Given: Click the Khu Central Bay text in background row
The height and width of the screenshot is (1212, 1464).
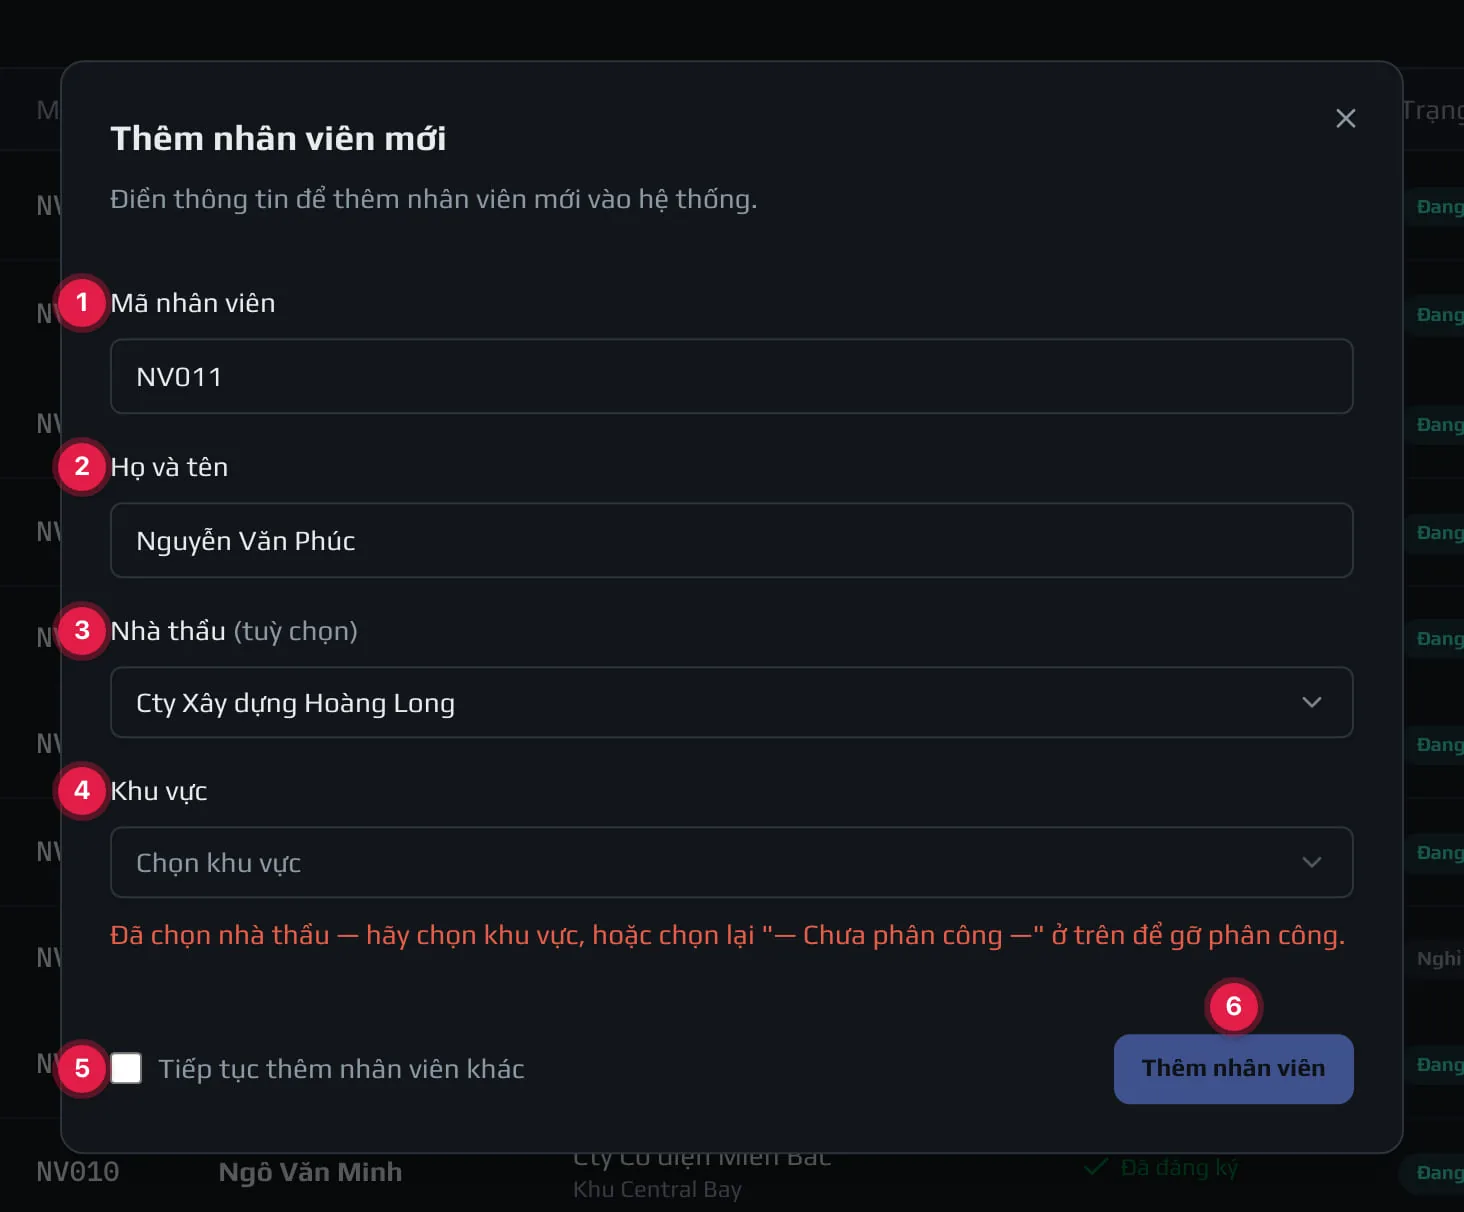Looking at the screenshot, I should tap(657, 1189).
